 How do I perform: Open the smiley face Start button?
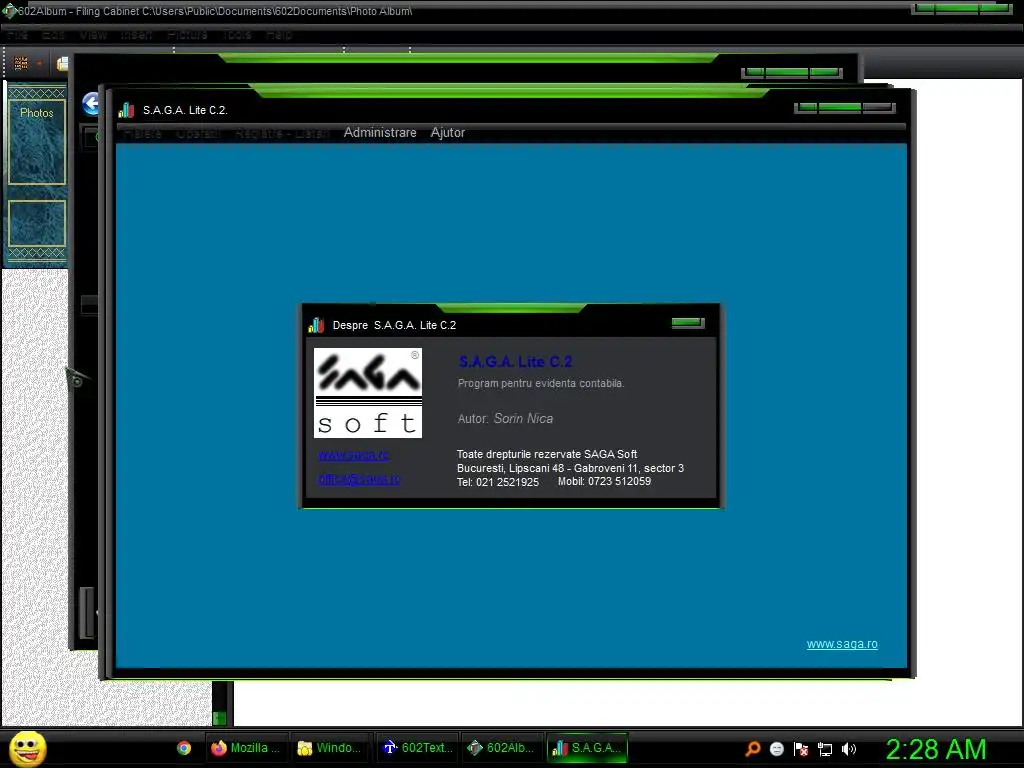[x=27, y=748]
